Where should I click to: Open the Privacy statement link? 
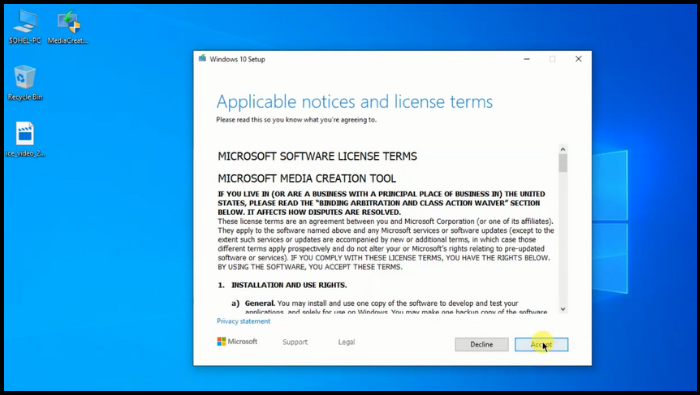[243, 321]
